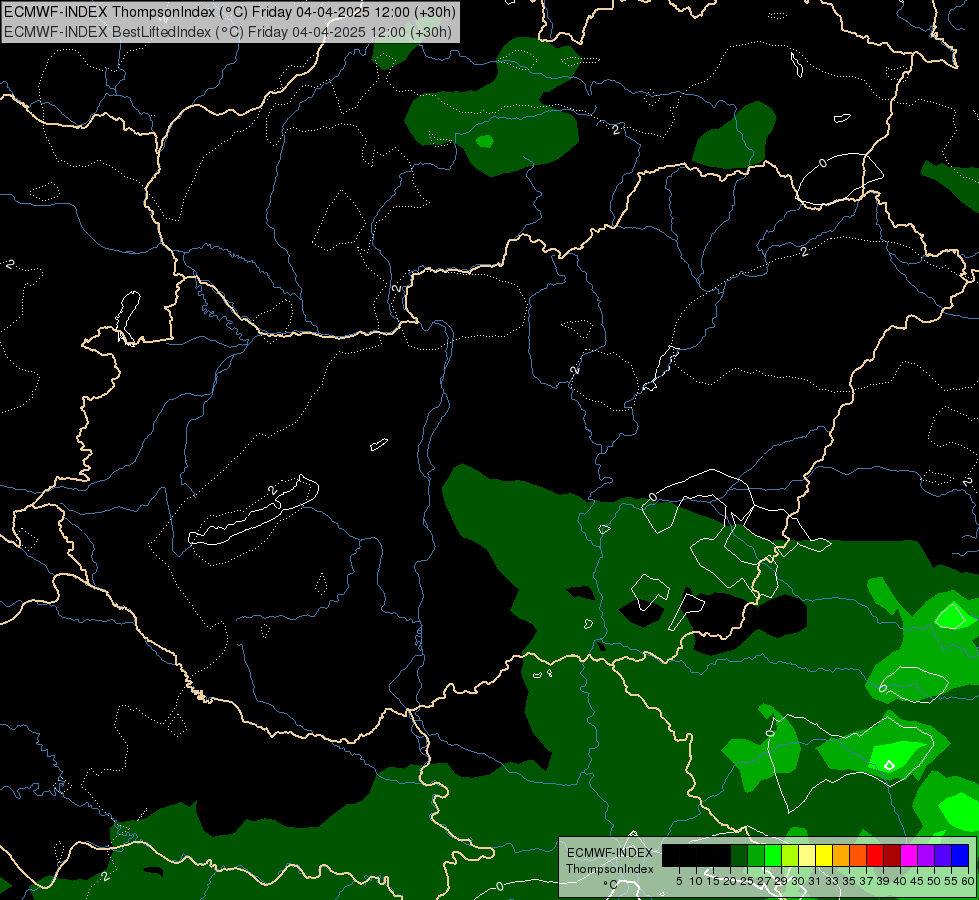Click the legend tick label '27'

point(764,881)
